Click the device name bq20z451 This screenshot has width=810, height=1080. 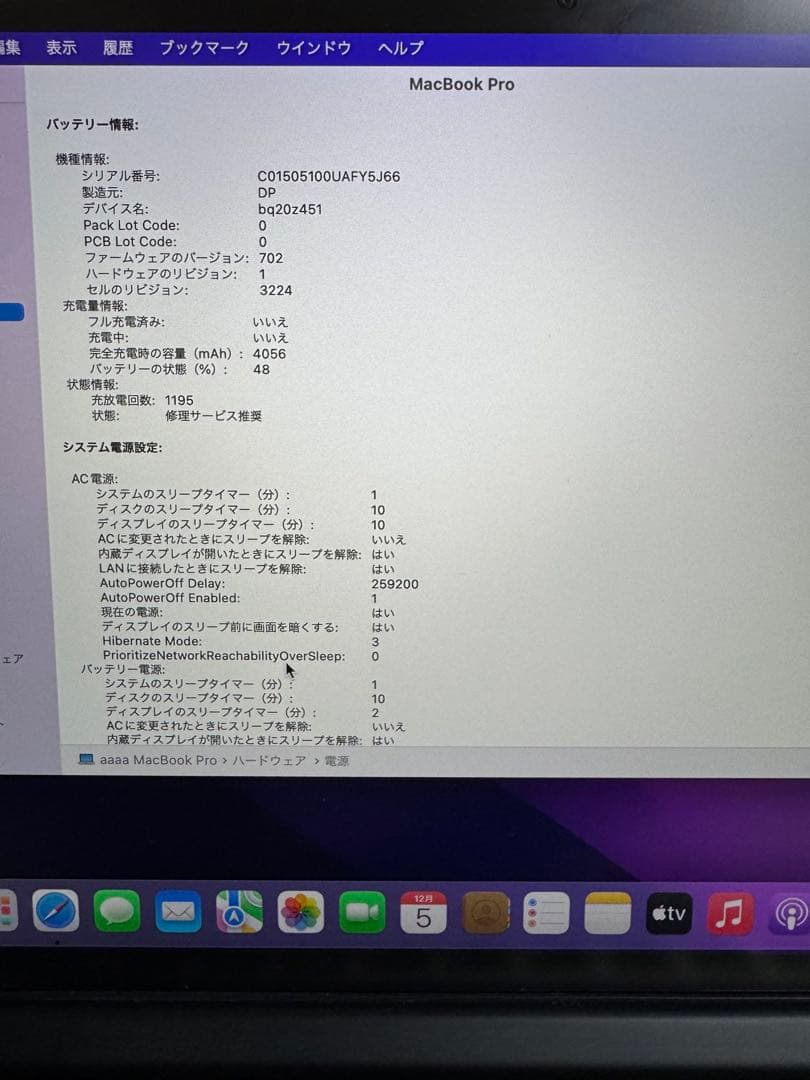pos(290,209)
